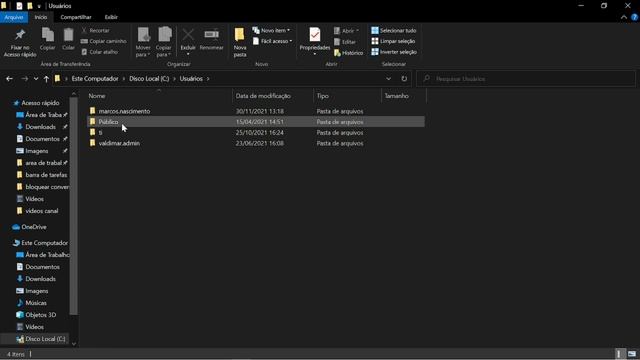Go up one folder level
This screenshot has height=360, width=640.
46,79
